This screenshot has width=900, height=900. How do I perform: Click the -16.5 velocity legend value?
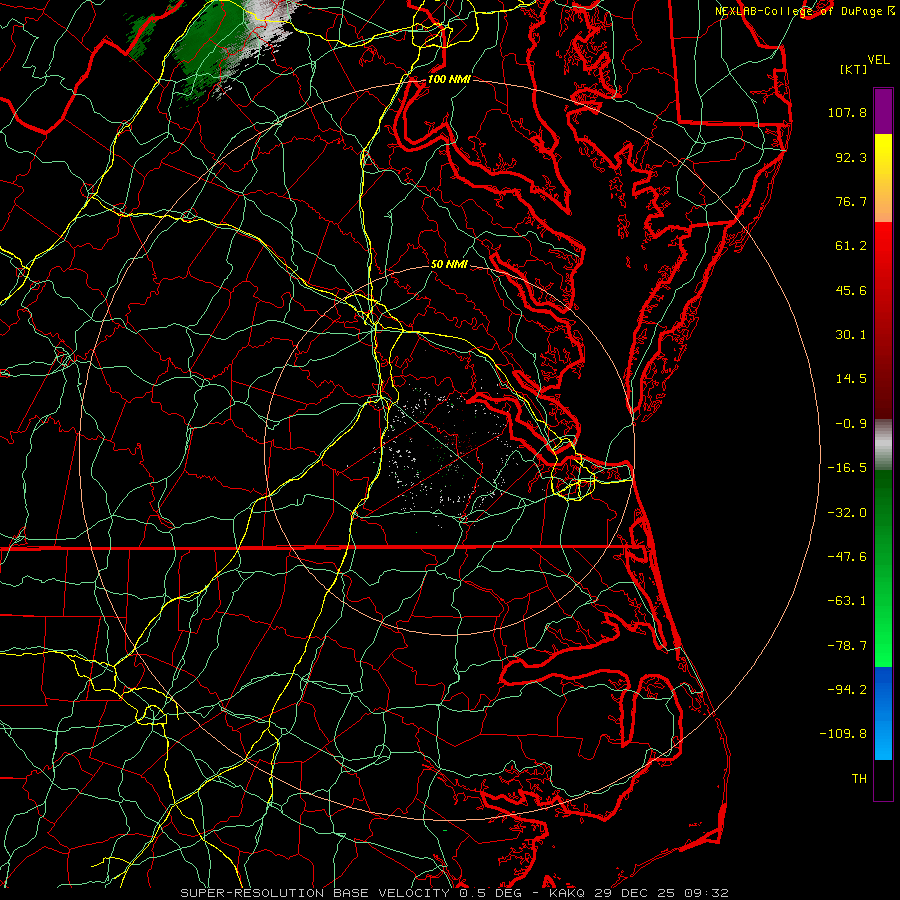pyautogui.click(x=847, y=468)
